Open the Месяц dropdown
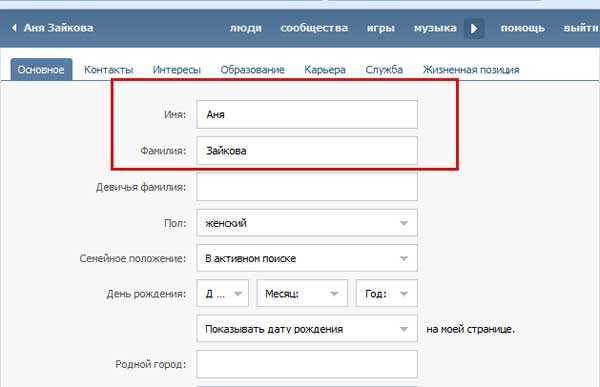The image size is (600, 387). point(302,294)
